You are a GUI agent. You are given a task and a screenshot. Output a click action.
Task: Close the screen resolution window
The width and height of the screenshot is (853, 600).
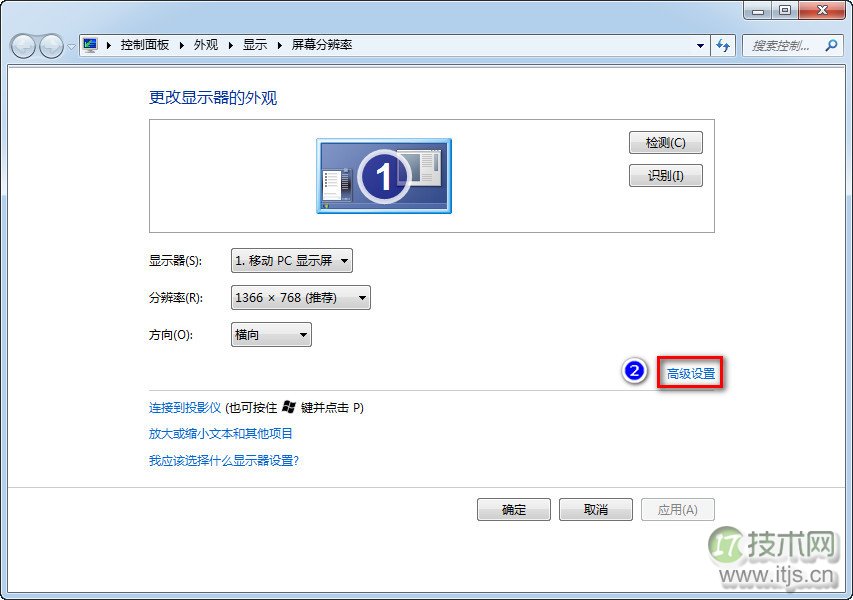(822, 10)
